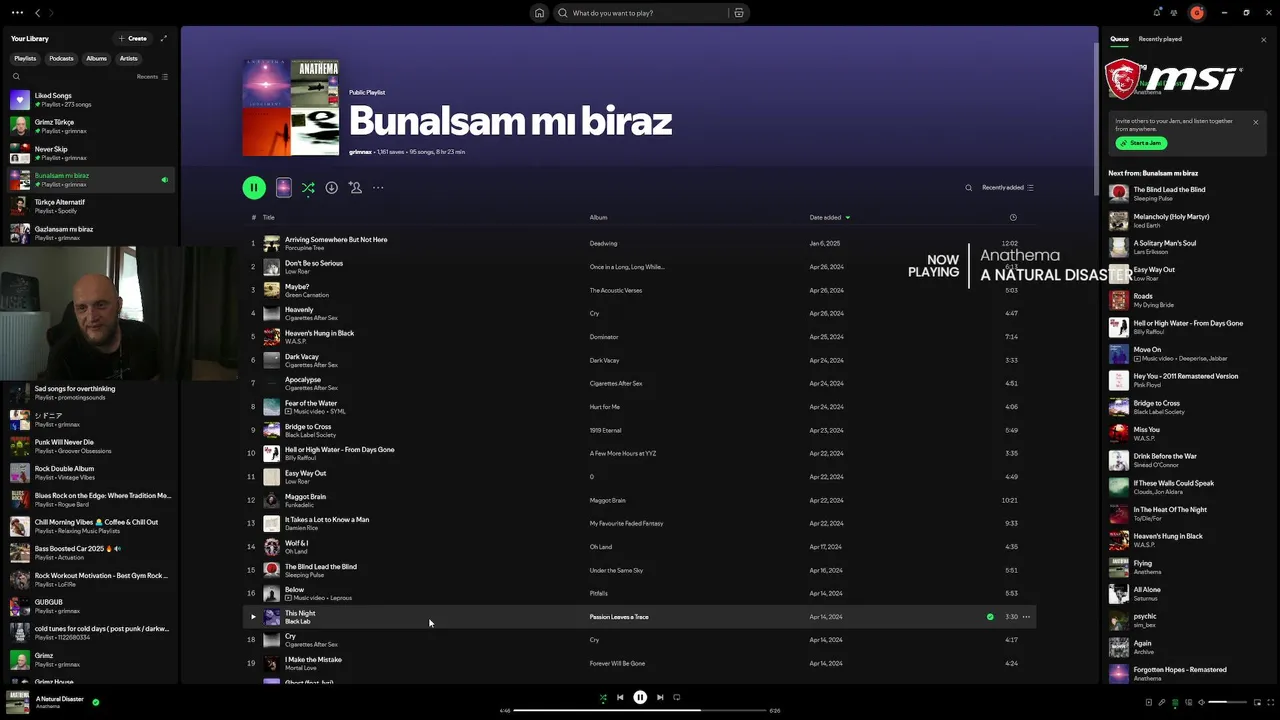Open the Create menu in library
The width and height of the screenshot is (1280, 720).
pyautogui.click(x=133, y=38)
